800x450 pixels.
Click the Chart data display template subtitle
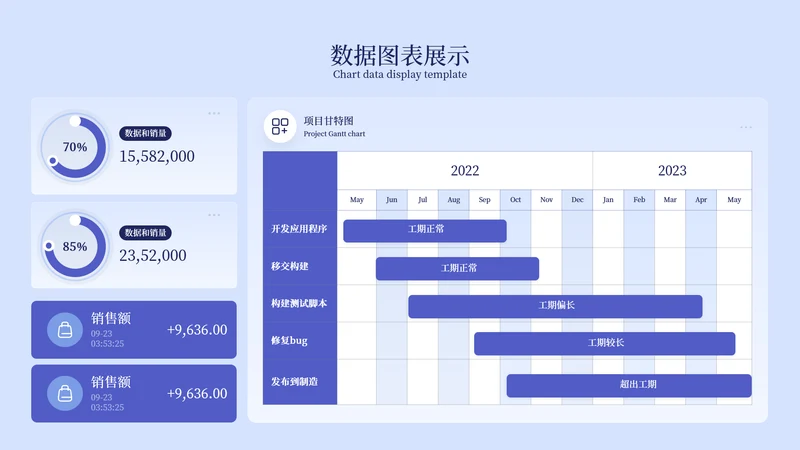[x=400, y=74]
